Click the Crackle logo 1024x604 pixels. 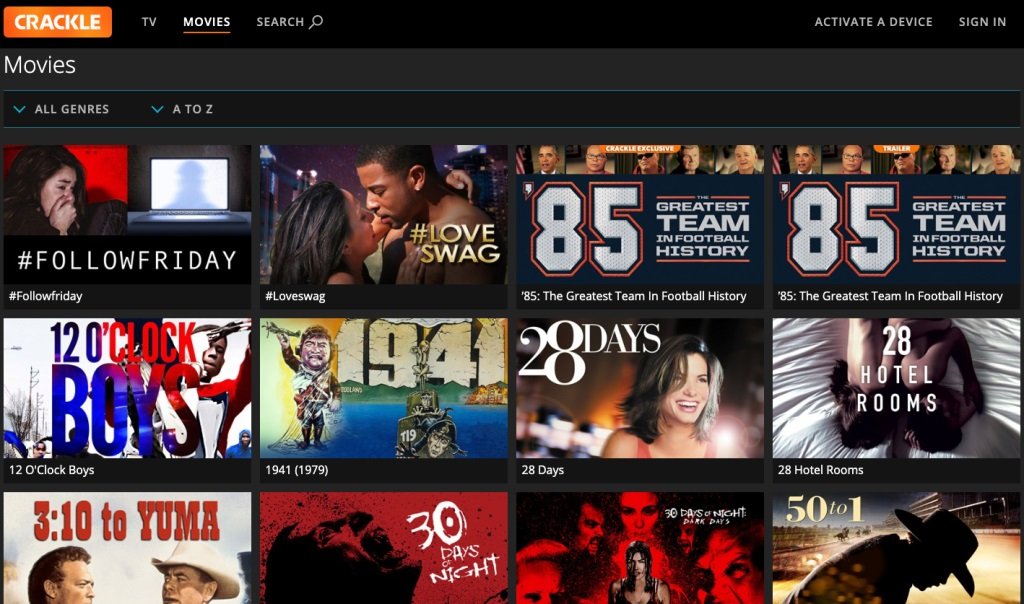point(57,22)
